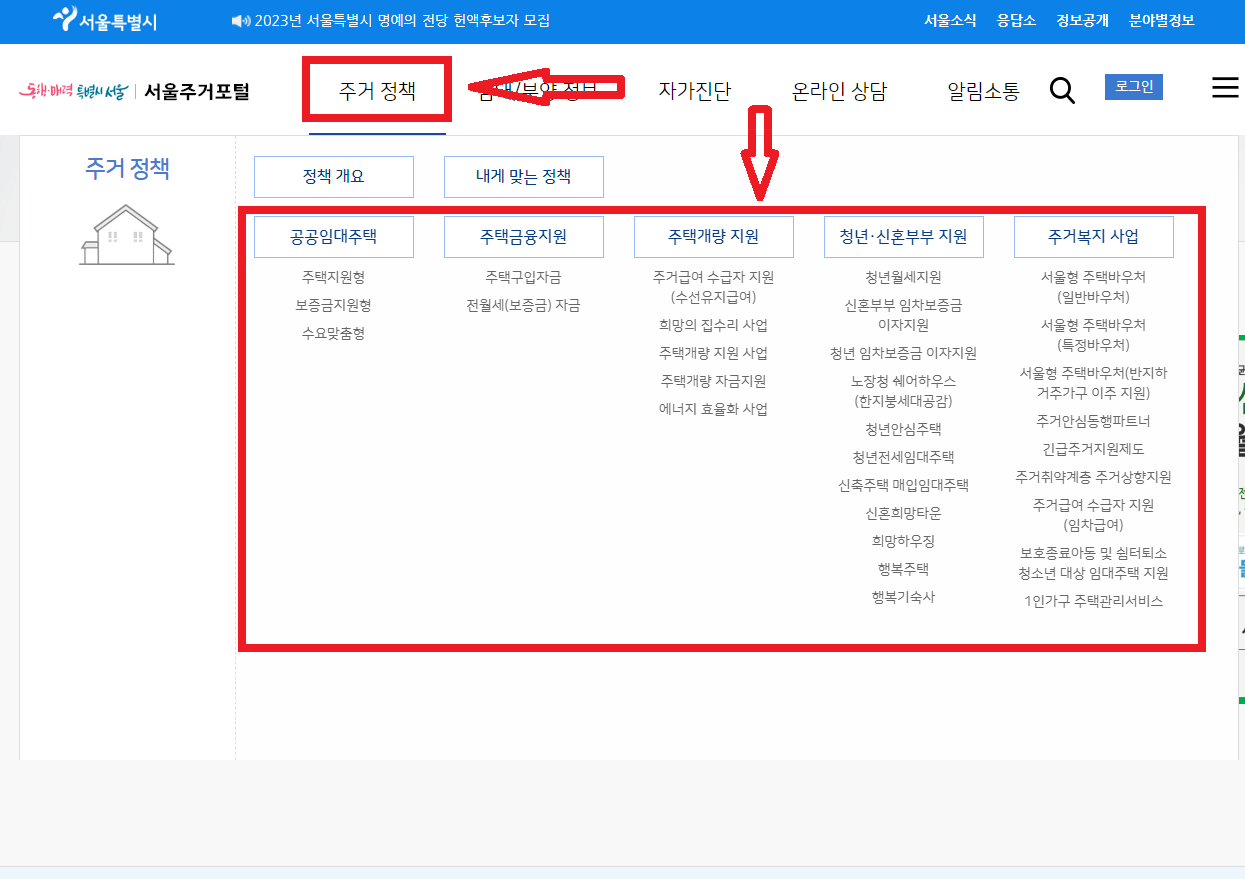
Task: Click the speaker icon beside the announcement banner
Action: click(x=240, y=20)
